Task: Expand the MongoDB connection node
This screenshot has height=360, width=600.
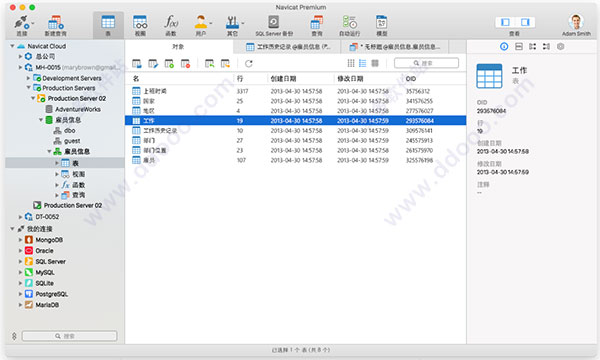Action: (x=20, y=240)
